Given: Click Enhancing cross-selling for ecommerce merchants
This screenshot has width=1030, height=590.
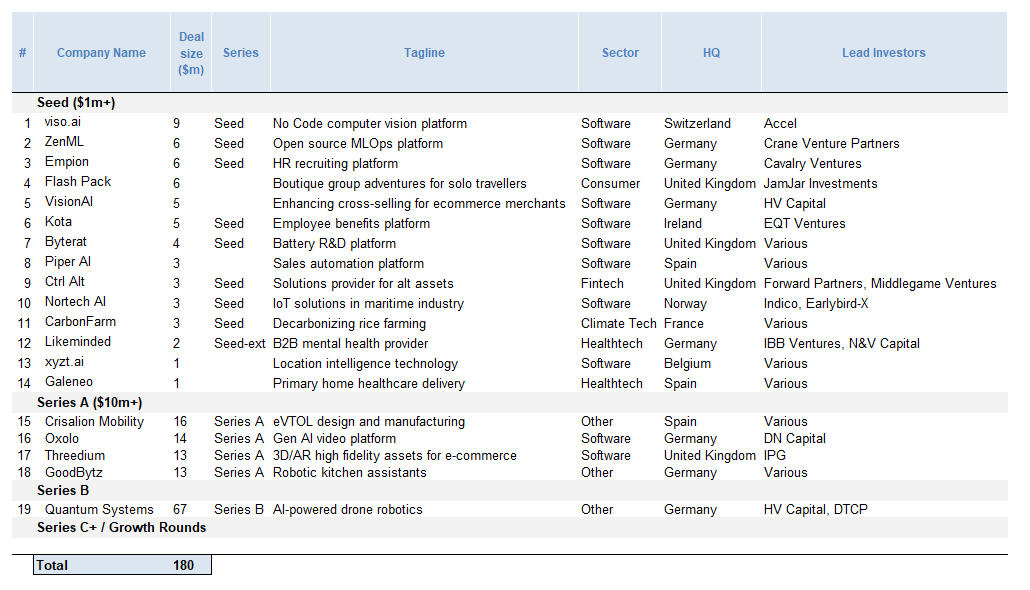Looking at the screenshot, I should point(419,204).
